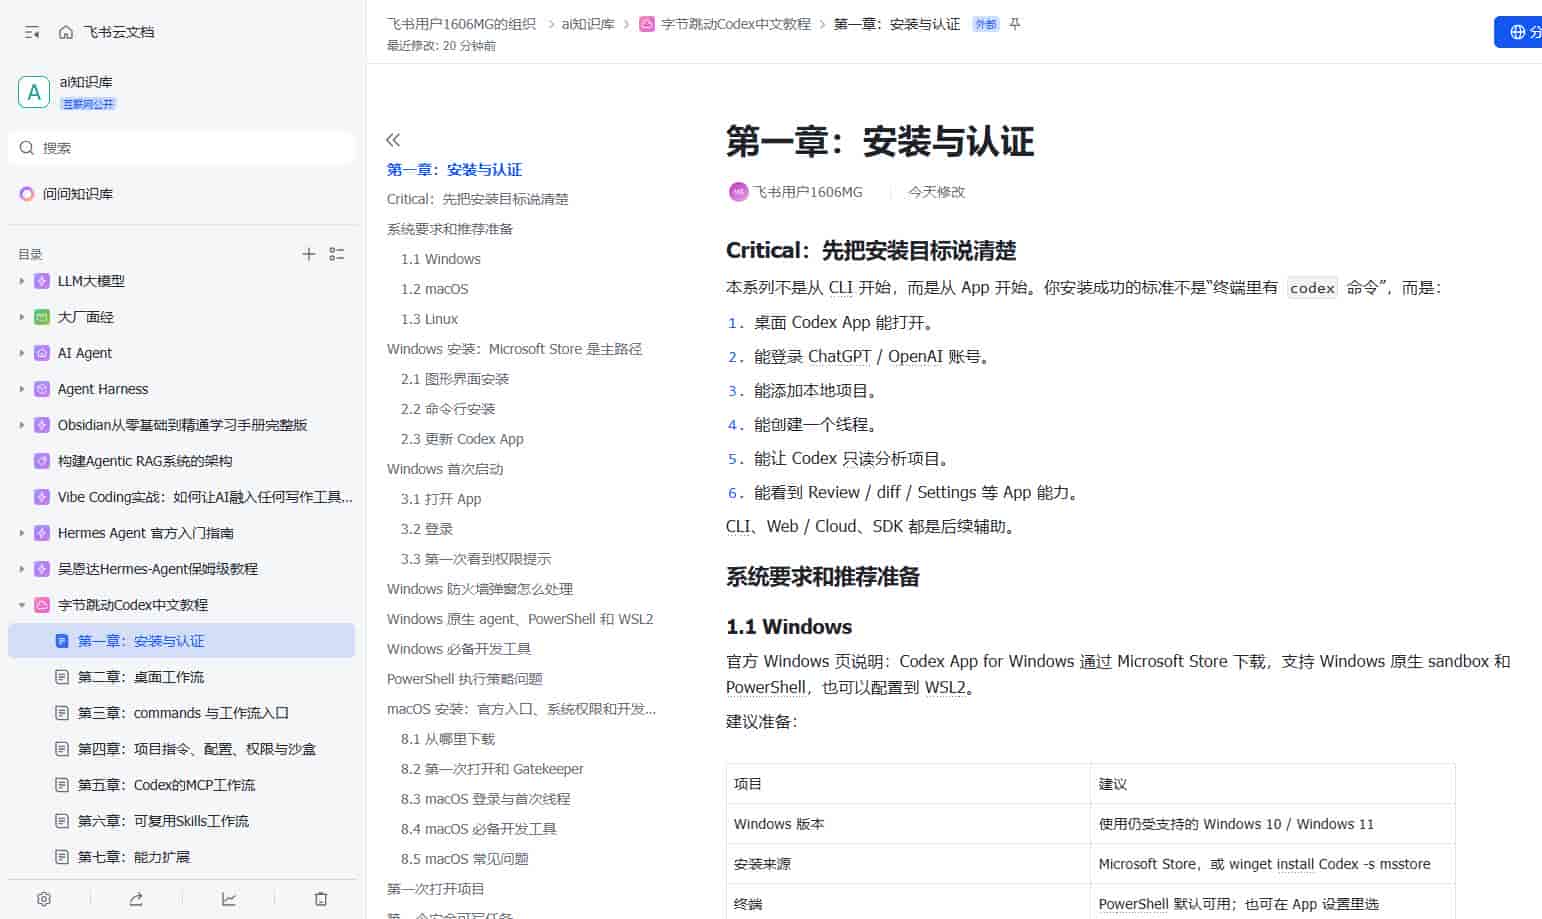Jump to outline item 1.2 macOS
The height and width of the screenshot is (919, 1542).
tap(435, 289)
